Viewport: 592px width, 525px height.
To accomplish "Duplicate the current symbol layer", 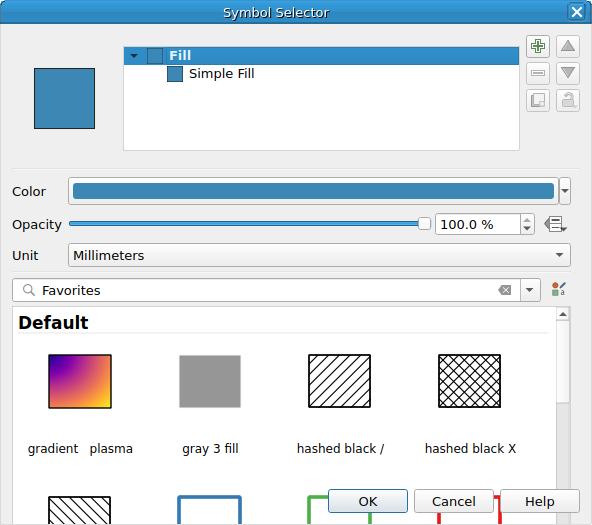I will point(538,100).
